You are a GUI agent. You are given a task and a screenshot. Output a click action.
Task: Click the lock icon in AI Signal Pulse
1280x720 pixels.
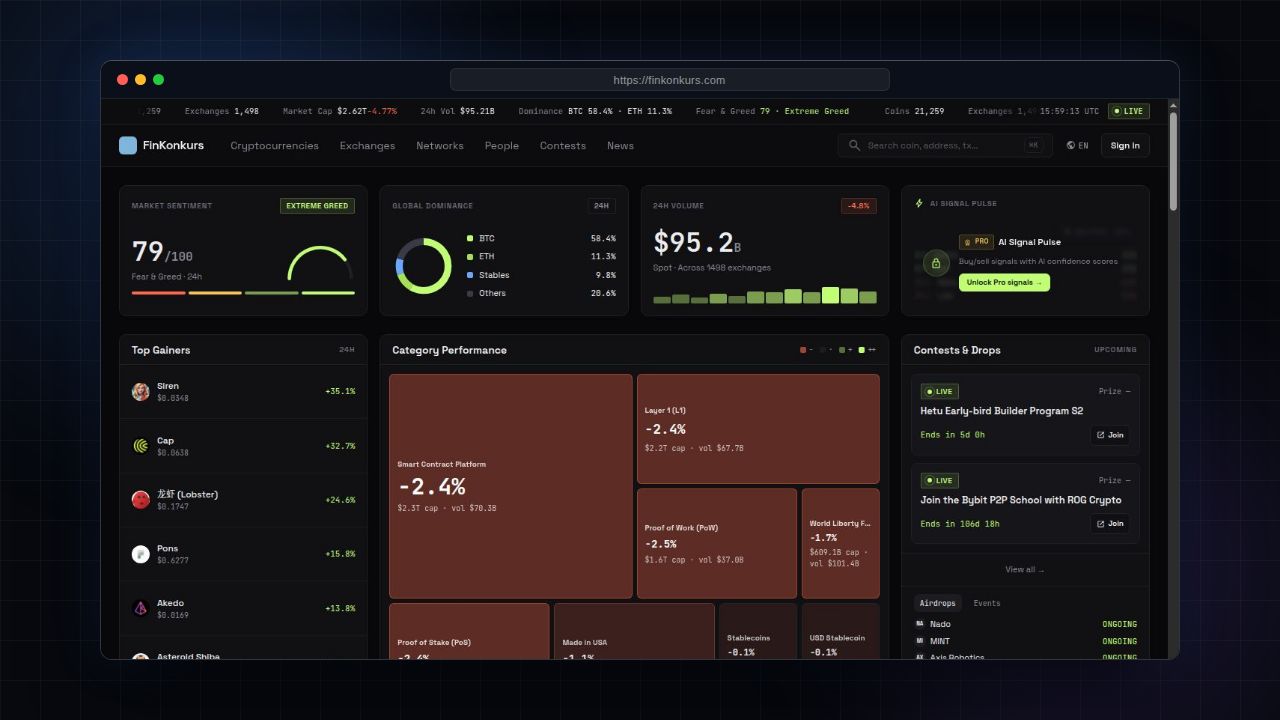coord(936,263)
